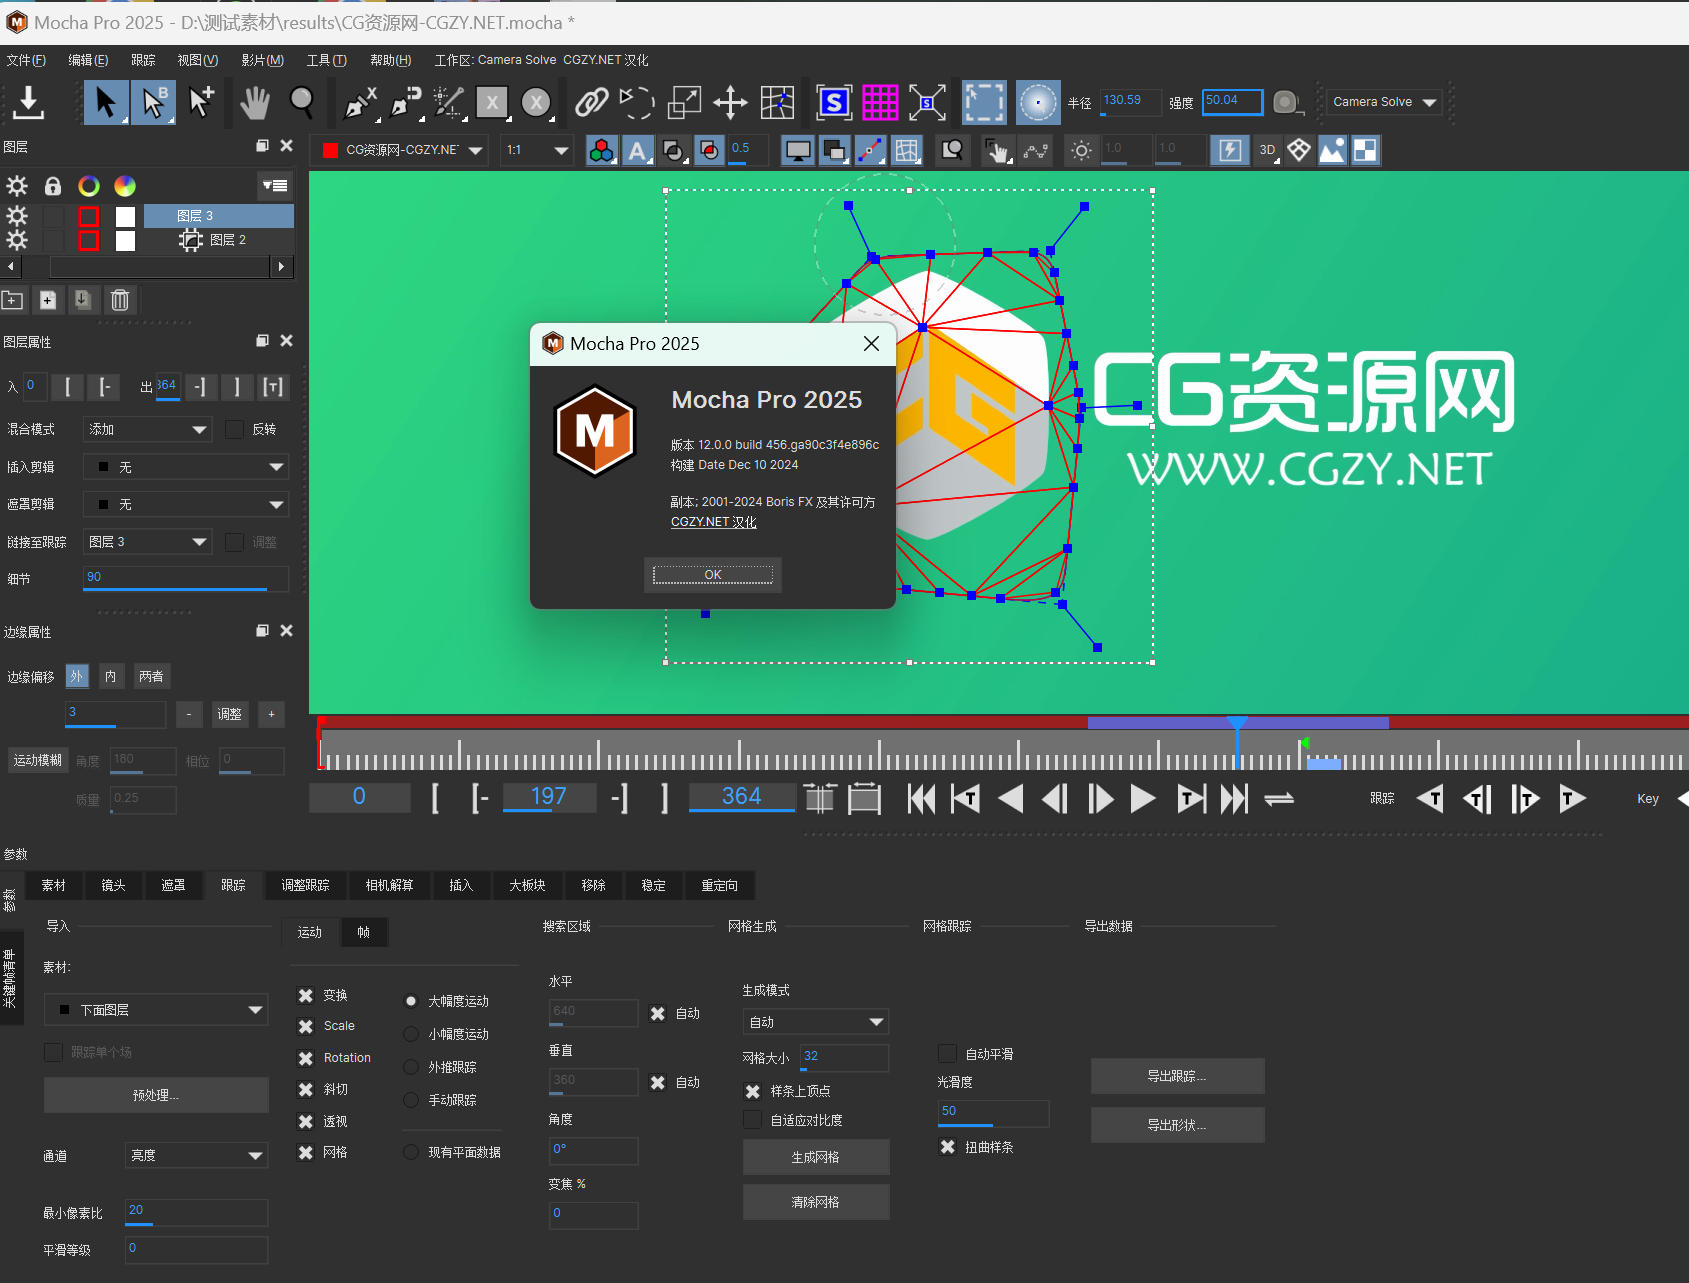Select the 手动跟踪 radio option
Screen dimensions: 1689x1283
point(411,1100)
